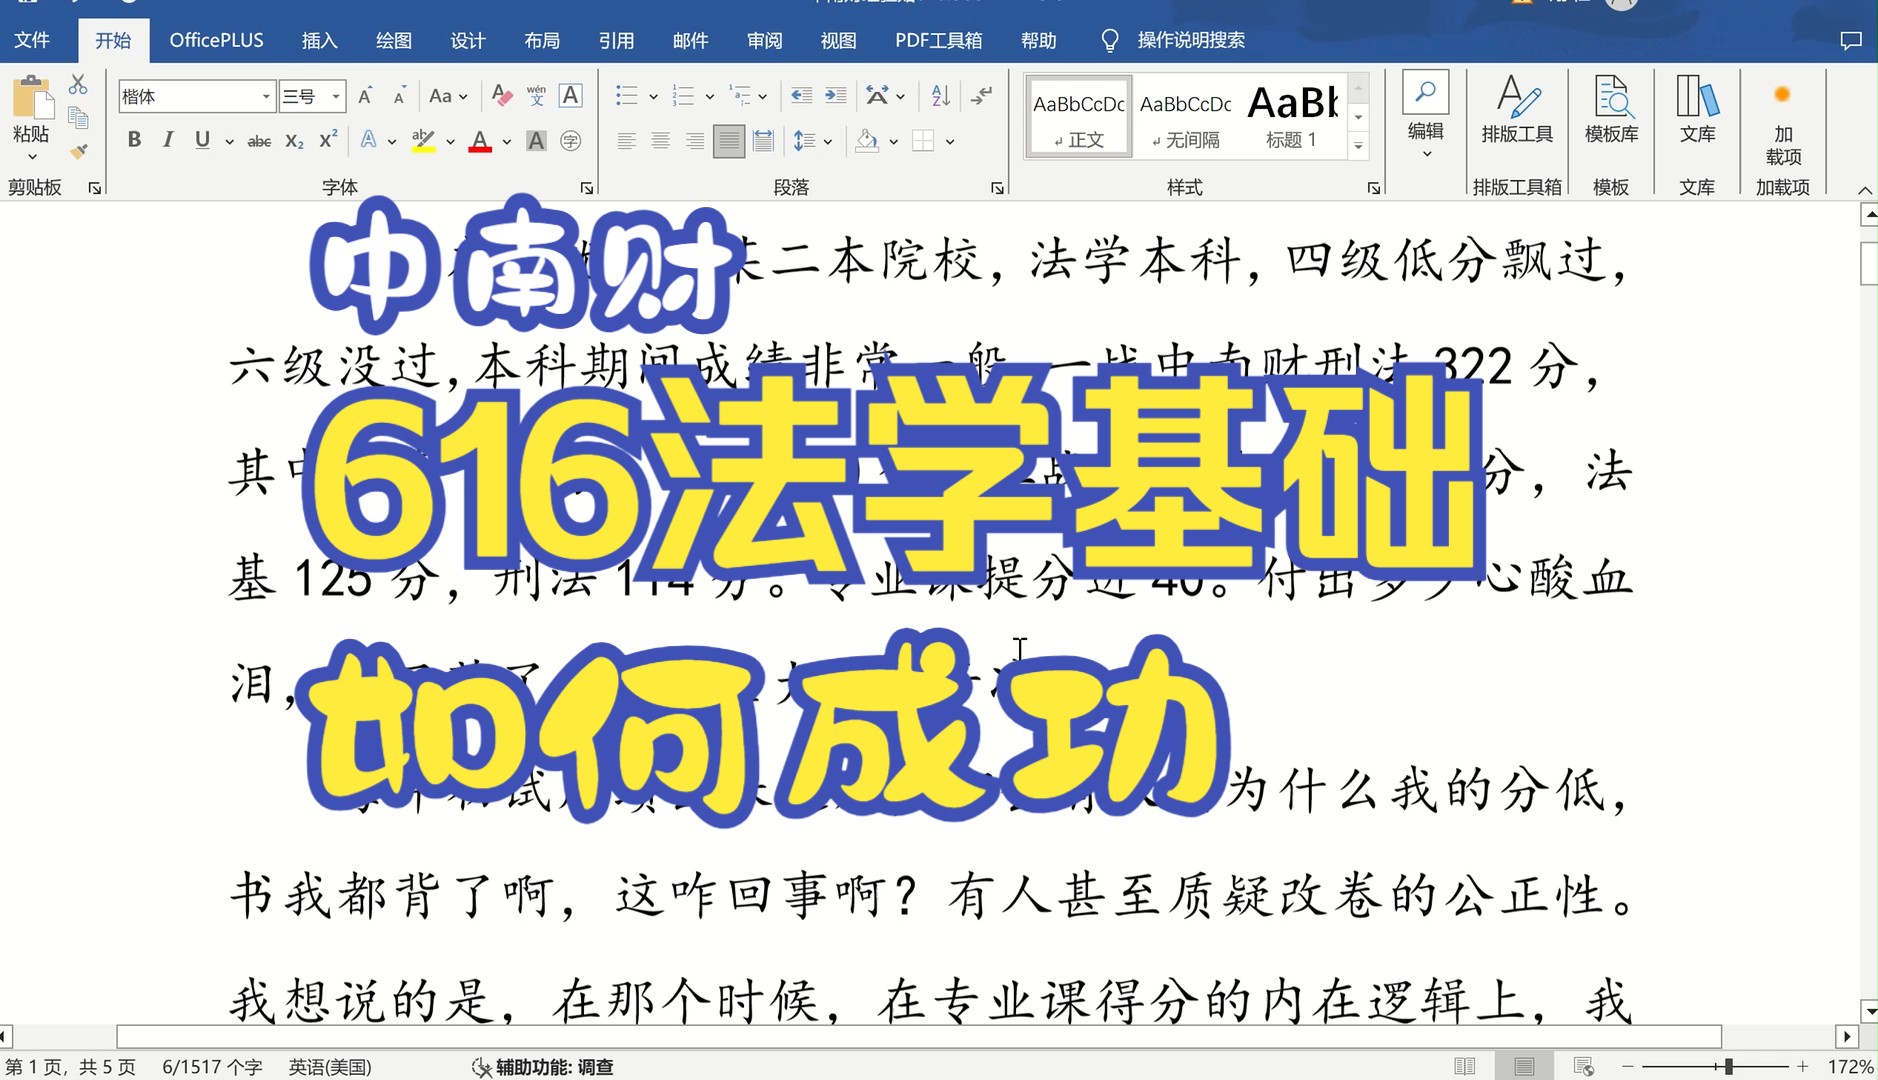Clear all formatting with eraser icon
This screenshot has width=1878, height=1080.
(x=502, y=96)
